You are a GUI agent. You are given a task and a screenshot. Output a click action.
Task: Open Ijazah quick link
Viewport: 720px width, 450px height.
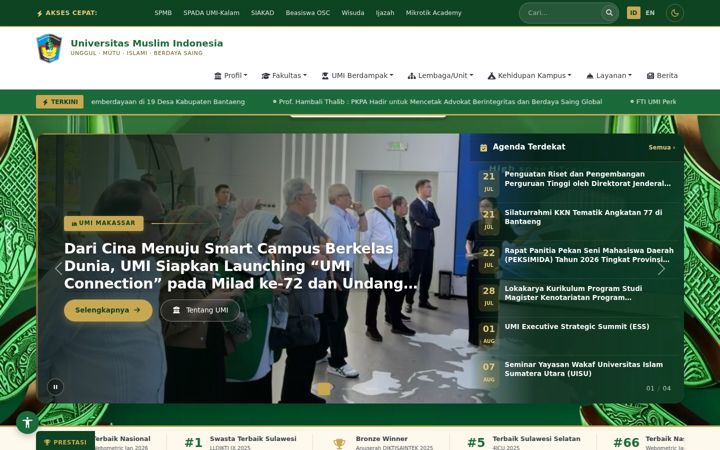(385, 13)
